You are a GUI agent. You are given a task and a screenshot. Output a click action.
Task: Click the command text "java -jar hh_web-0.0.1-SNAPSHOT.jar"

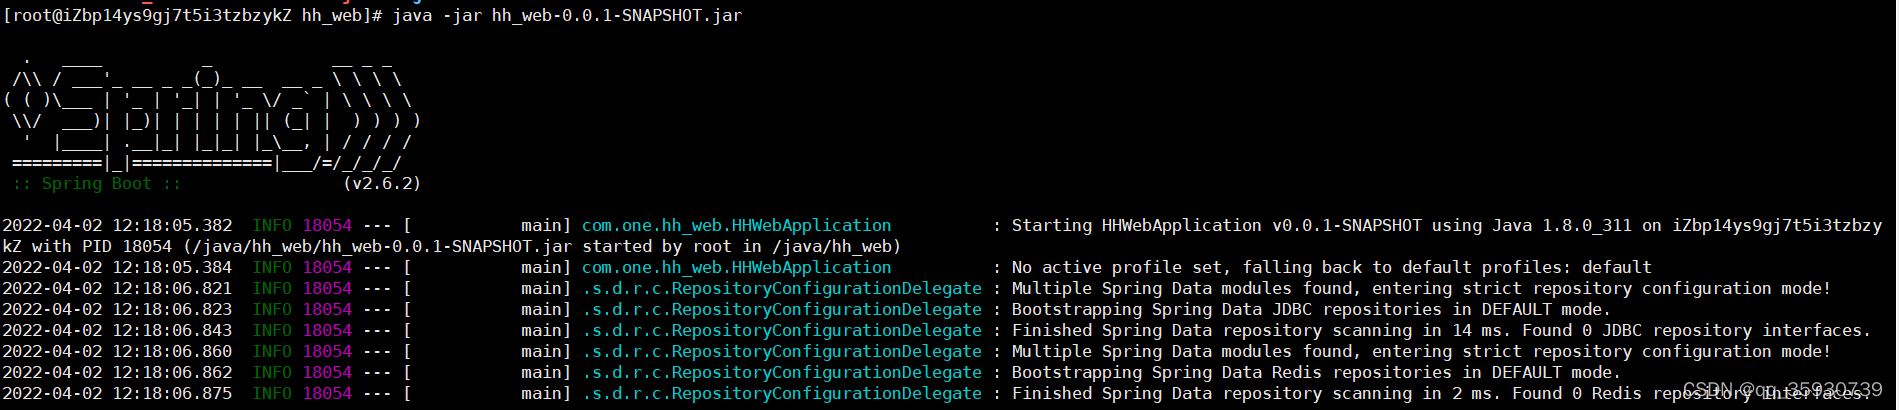click(567, 15)
